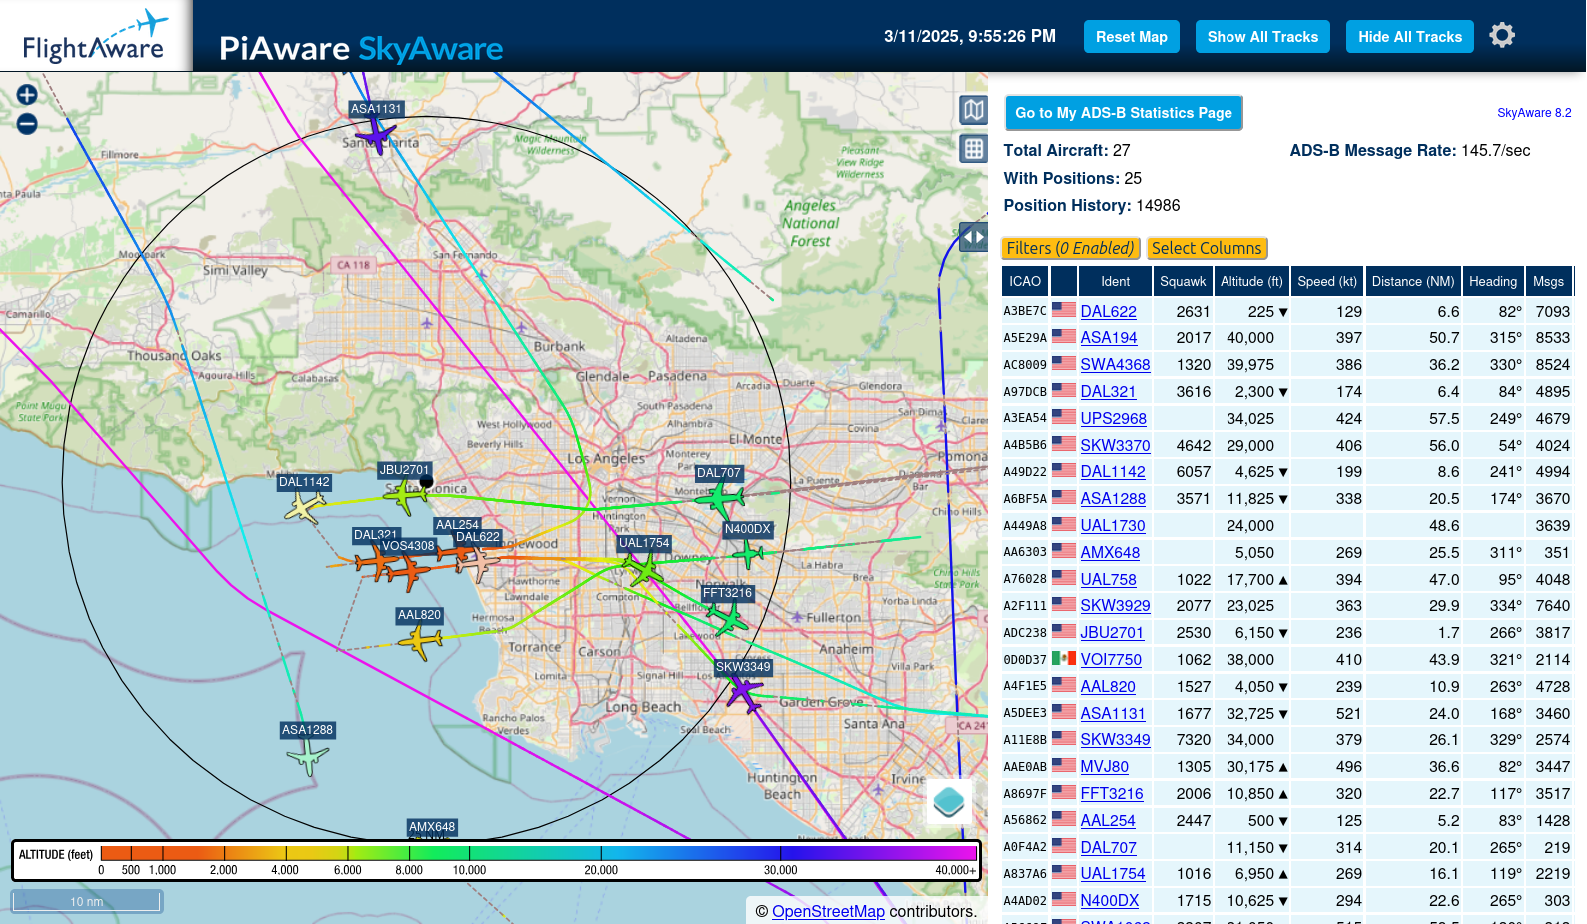Click the teal layer stack icon
The width and height of the screenshot is (1587, 924).
(x=948, y=801)
